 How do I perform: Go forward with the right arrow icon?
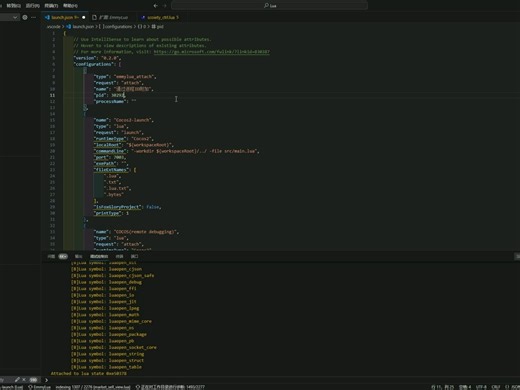(x=164, y=6)
